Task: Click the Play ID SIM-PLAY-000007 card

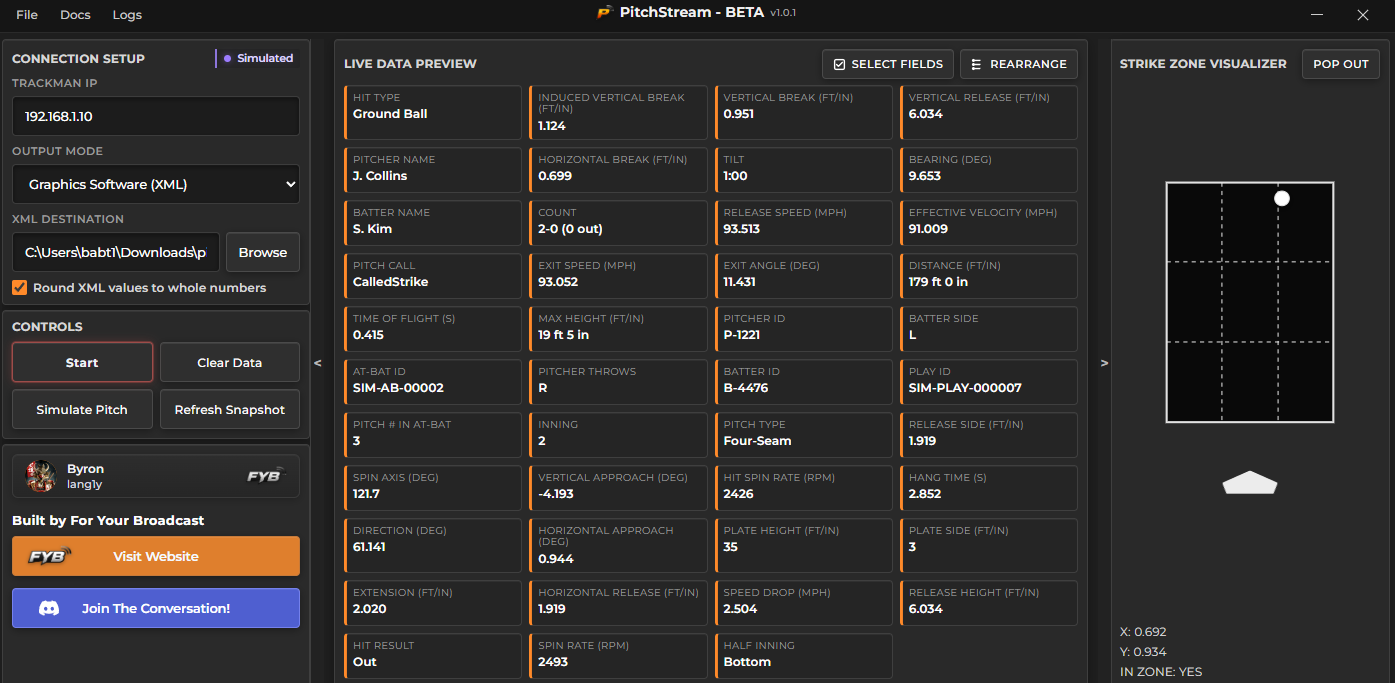Action: 991,381
